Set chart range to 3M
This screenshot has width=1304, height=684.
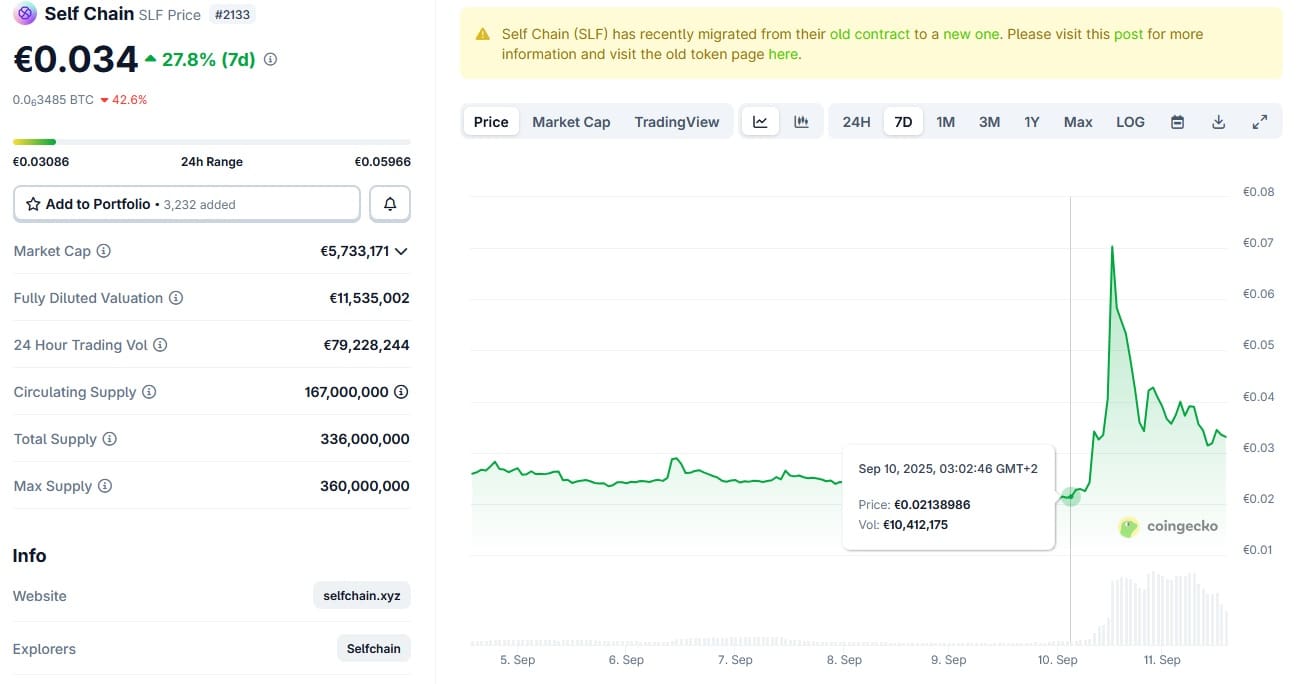[x=989, y=122]
